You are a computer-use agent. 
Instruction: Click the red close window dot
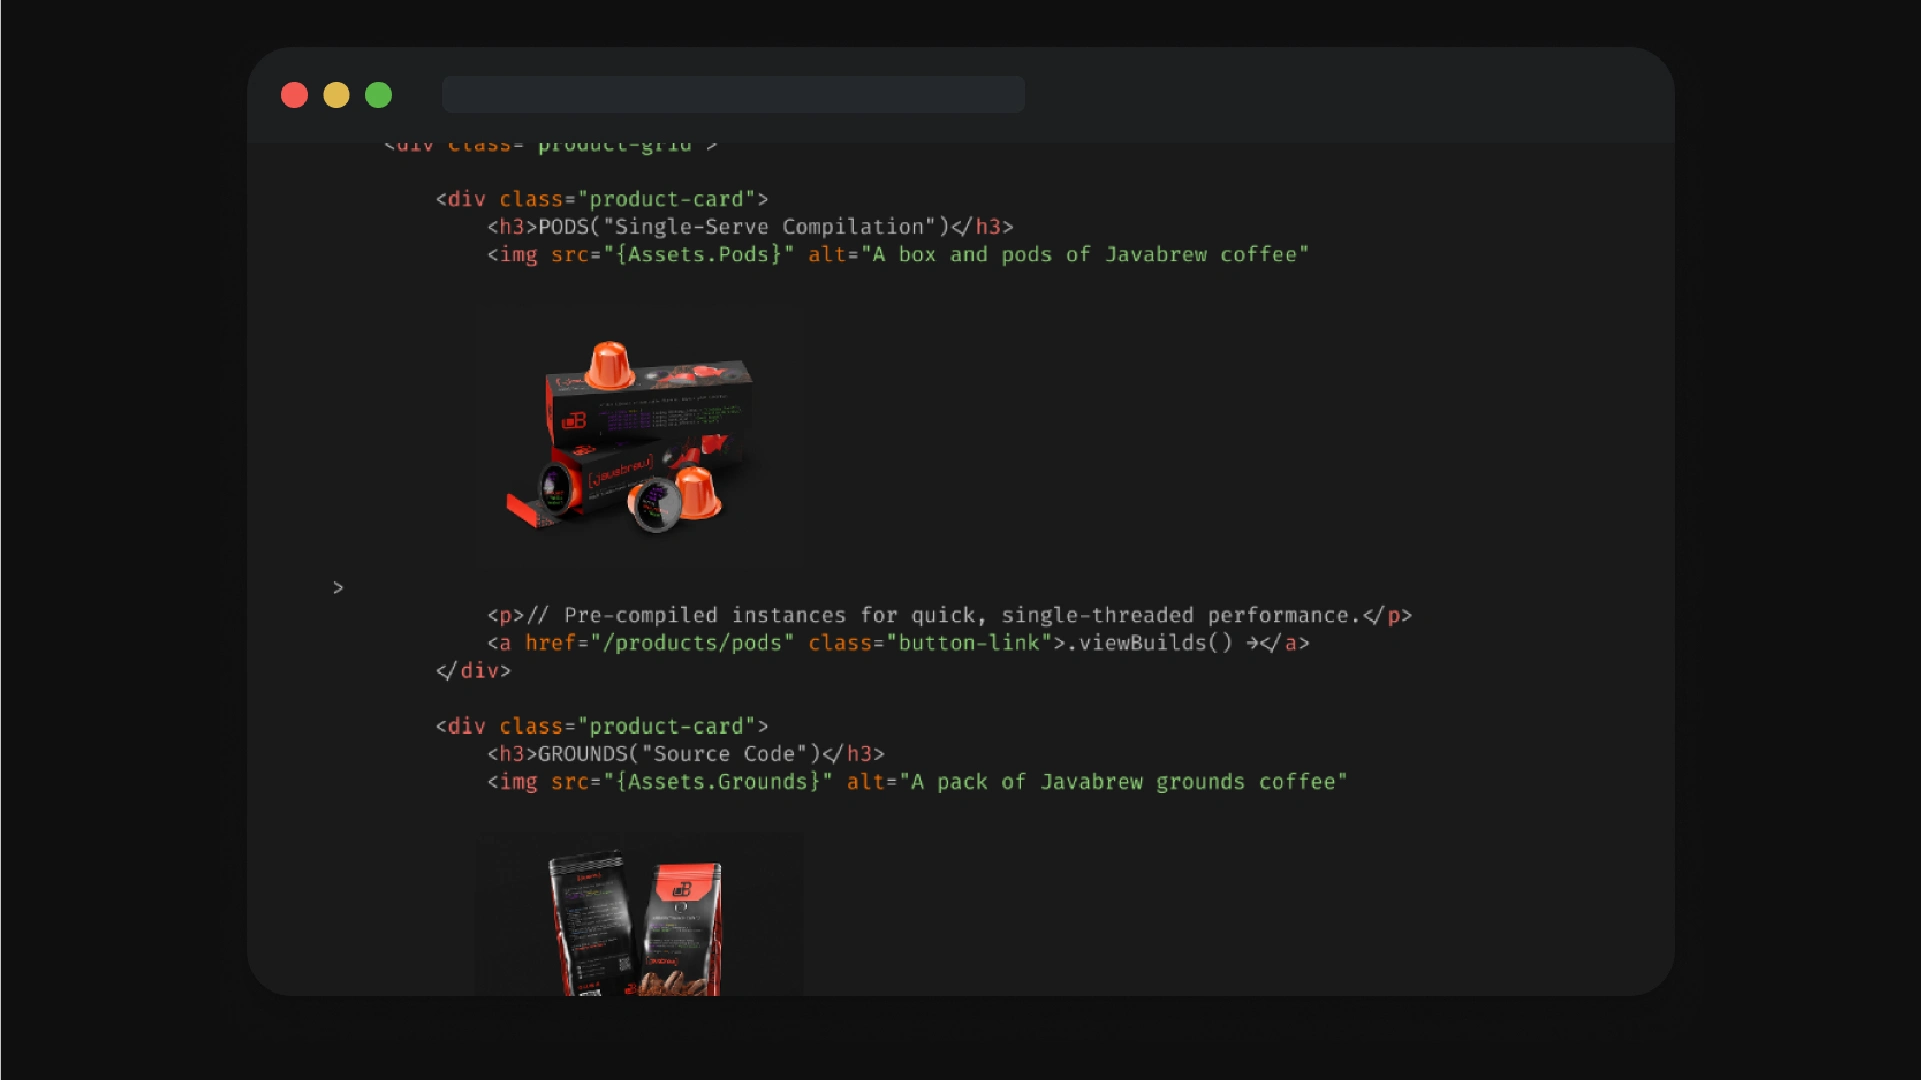point(294,95)
